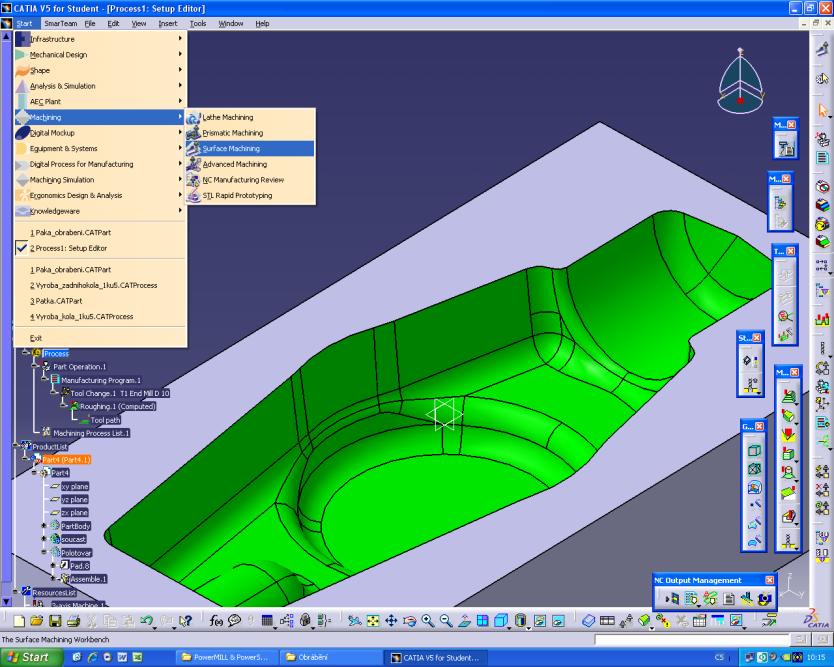Click the Normal View icon

coord(464,621)
